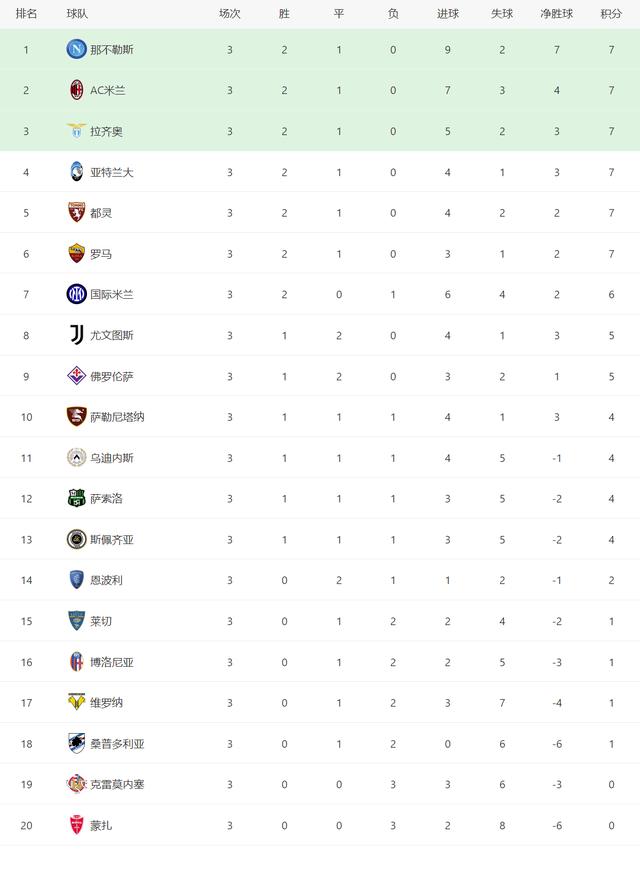The width and height of the screenshot is (640, 879).
Task: Sort by the 积分 column header
Action: pyautogui.click(x=611, y=14)
